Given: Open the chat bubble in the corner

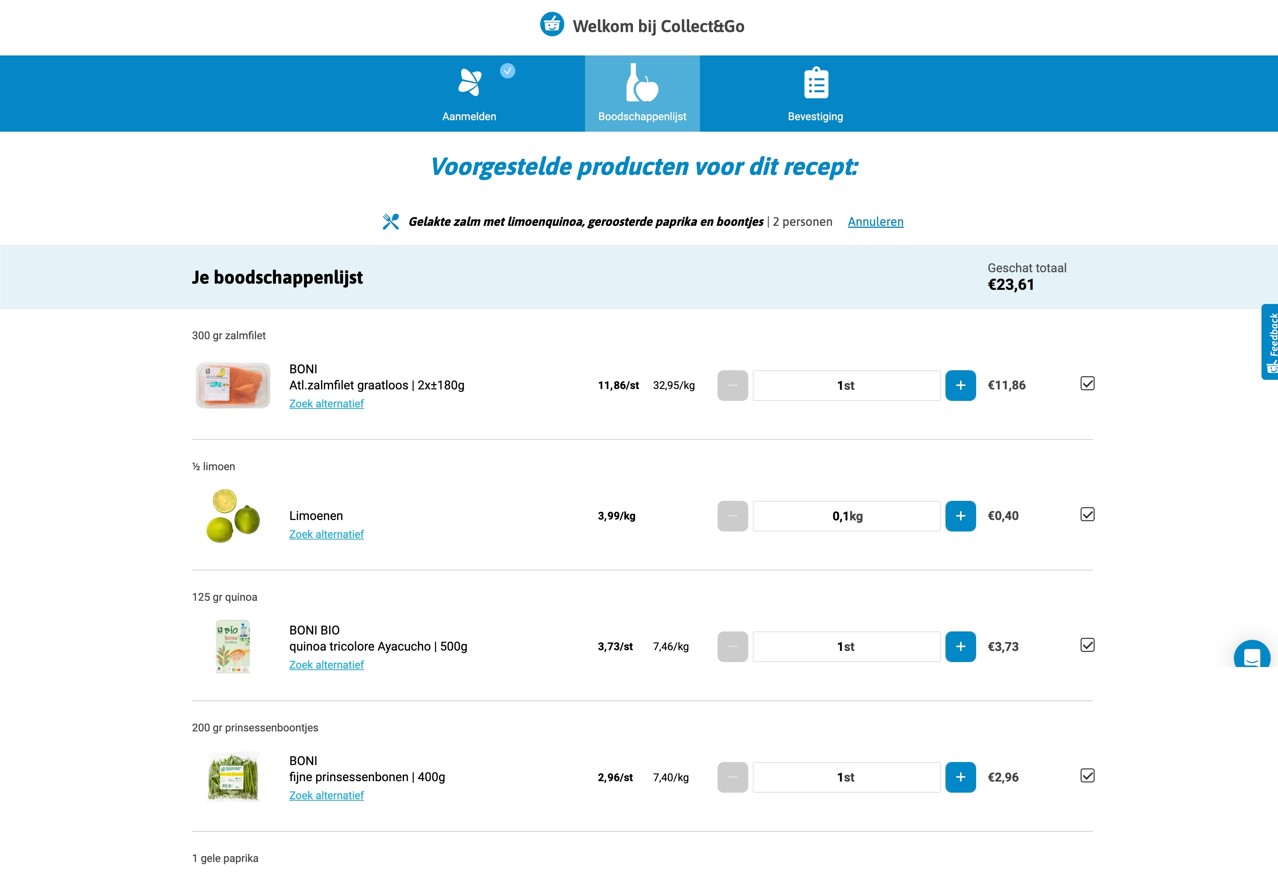Looking at the screenshot, I should click(x=1252, y=656).
